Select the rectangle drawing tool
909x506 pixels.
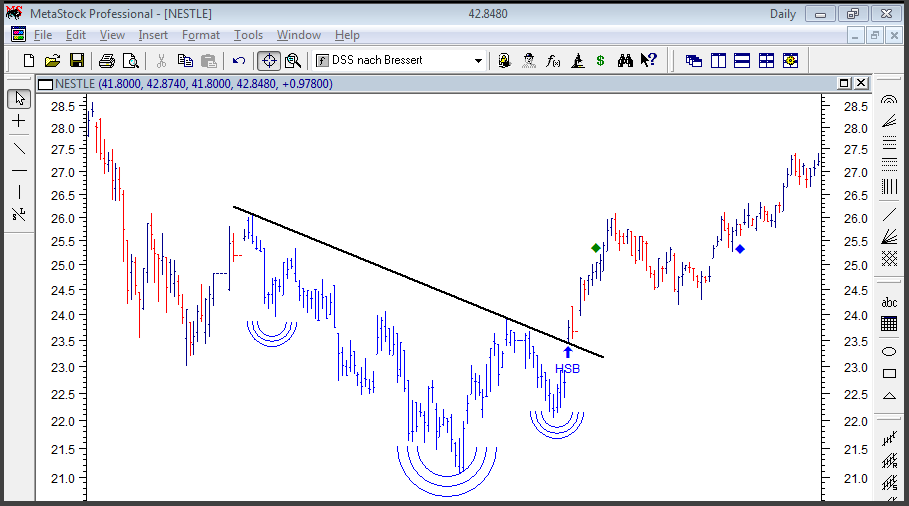pos(889,374)
